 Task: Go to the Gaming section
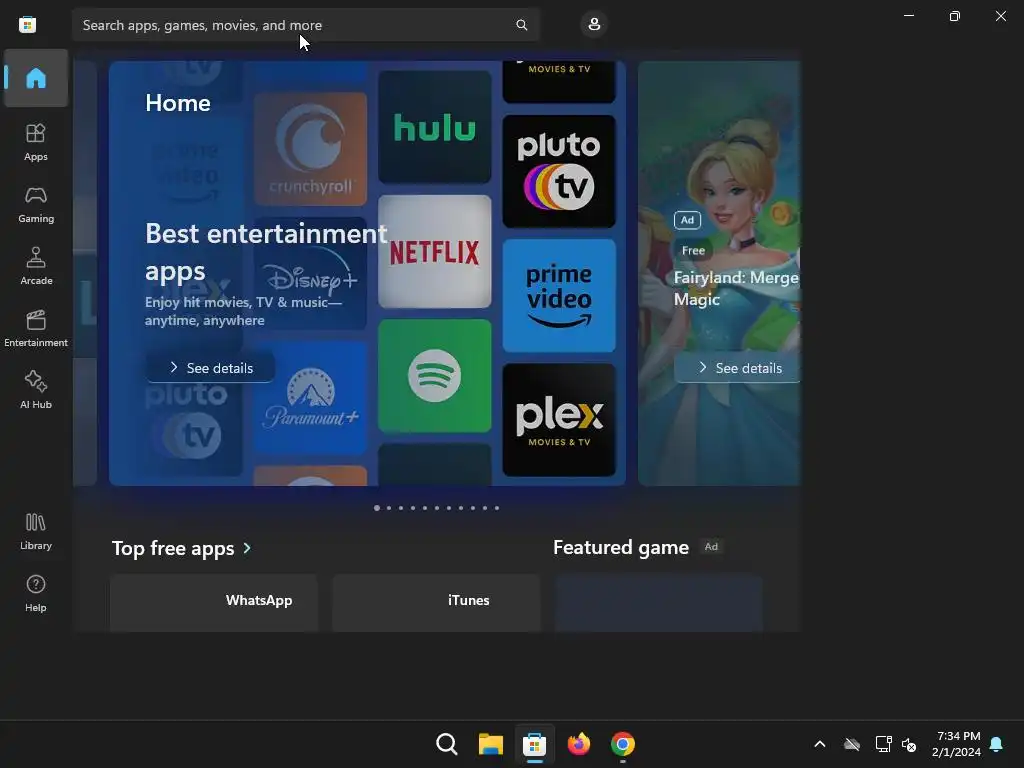[36, 204]
